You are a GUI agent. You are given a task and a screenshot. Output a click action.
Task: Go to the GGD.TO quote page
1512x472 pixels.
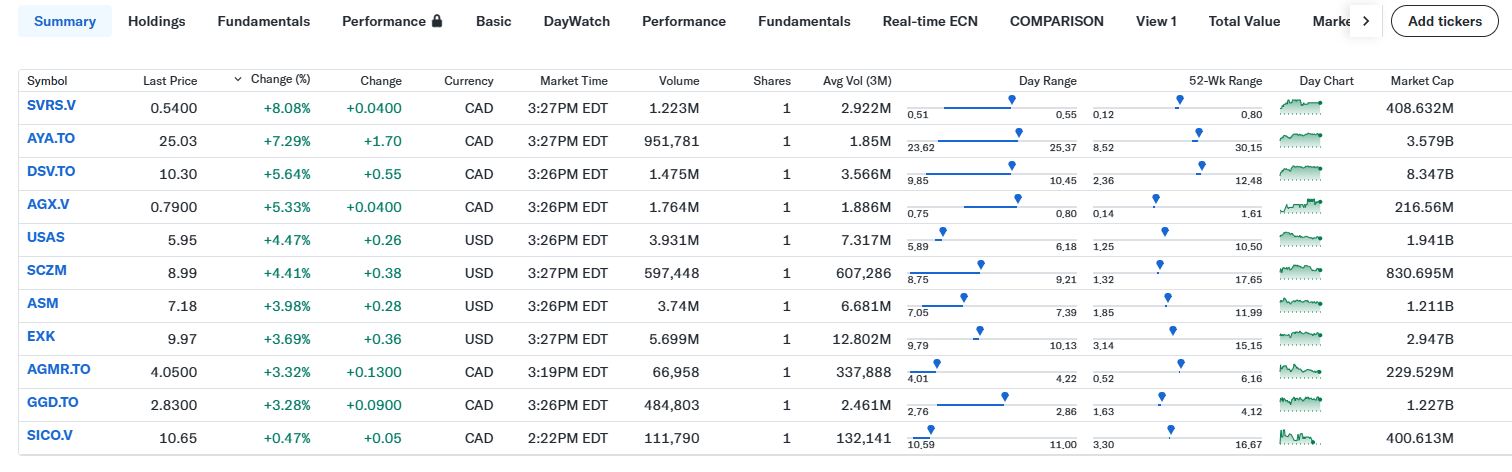(x=53, y=403)
